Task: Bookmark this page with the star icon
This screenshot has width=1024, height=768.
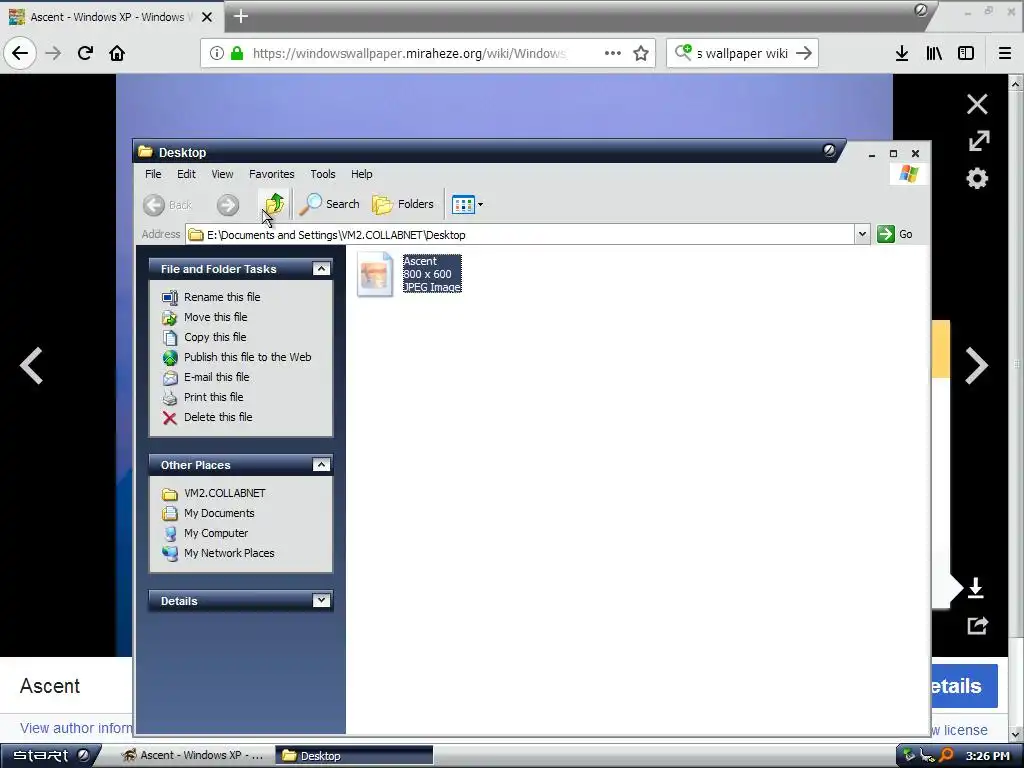Action: tap(641, 53)
